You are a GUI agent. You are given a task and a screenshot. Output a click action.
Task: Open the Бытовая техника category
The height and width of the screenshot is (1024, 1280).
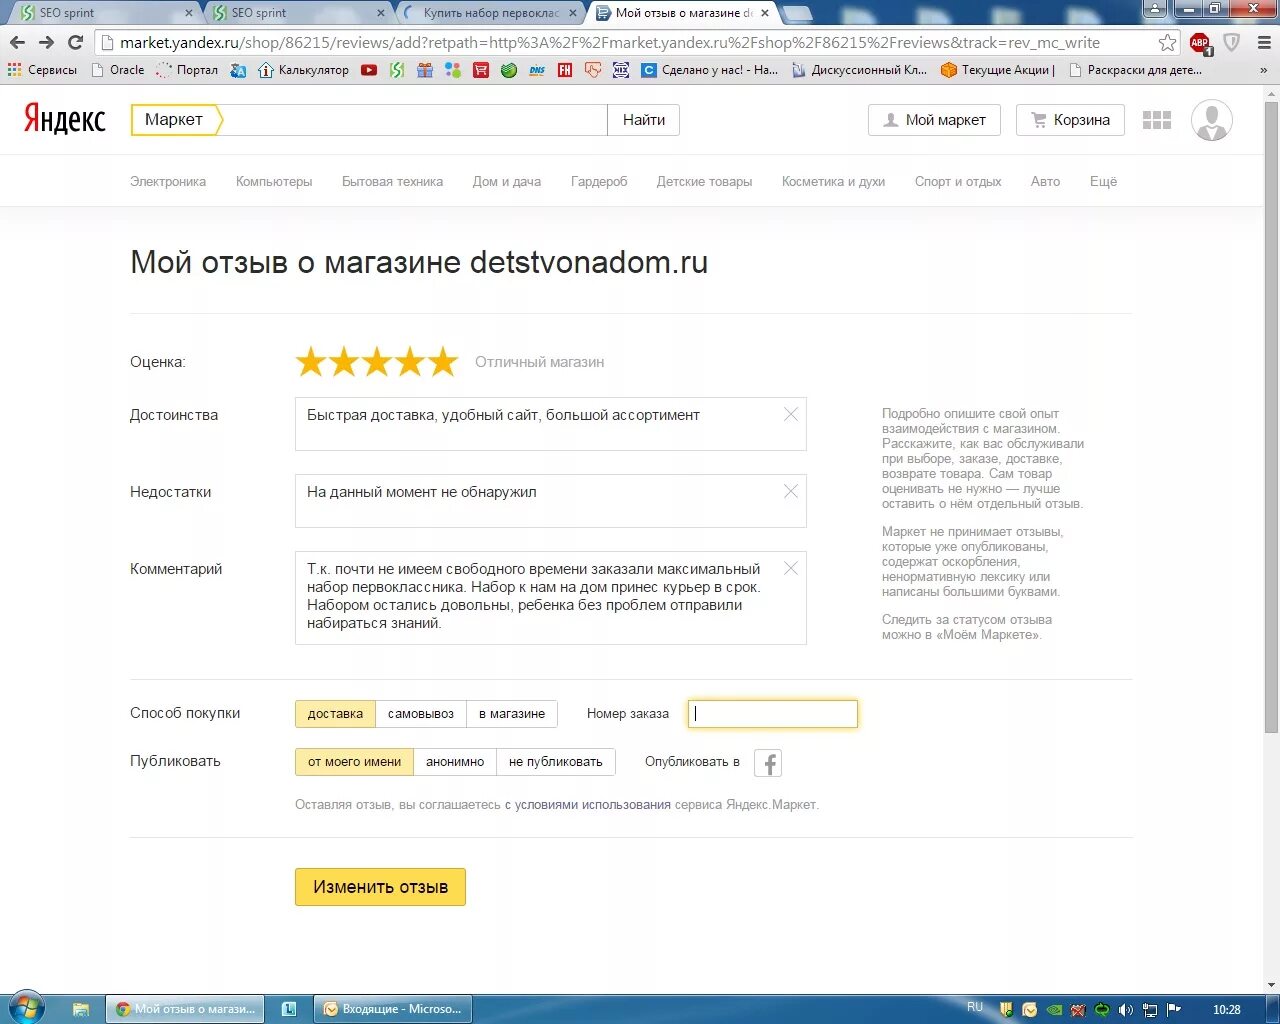(x=392, y=181)
